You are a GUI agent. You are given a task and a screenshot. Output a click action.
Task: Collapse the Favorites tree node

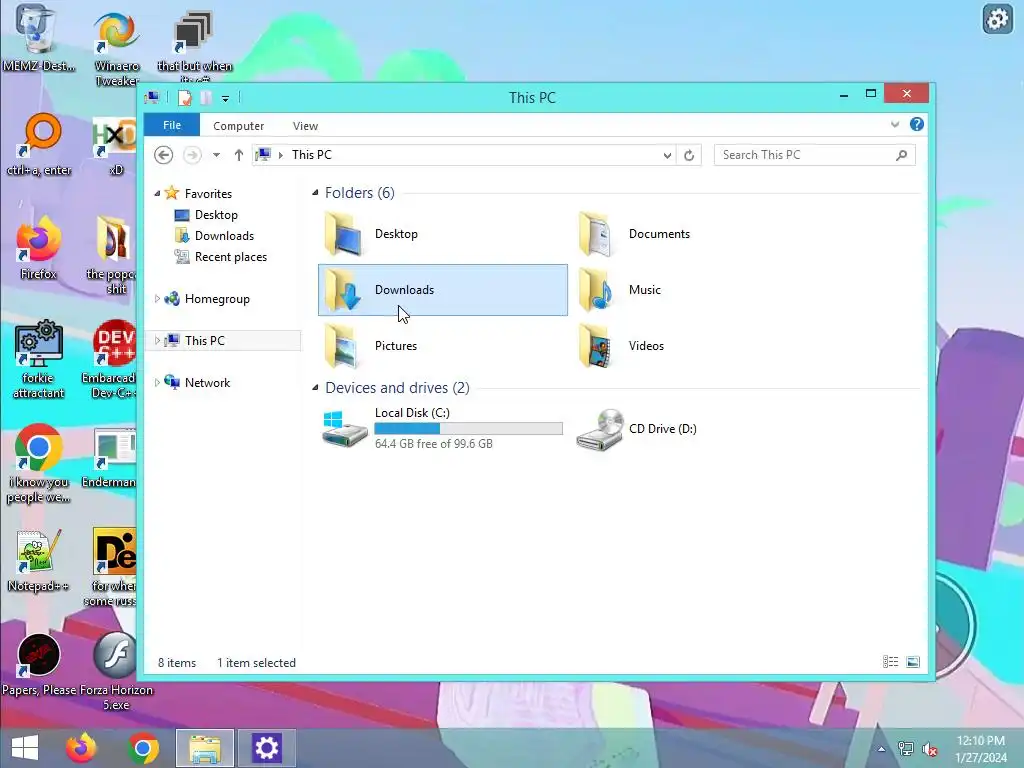(x=157, y=193)
